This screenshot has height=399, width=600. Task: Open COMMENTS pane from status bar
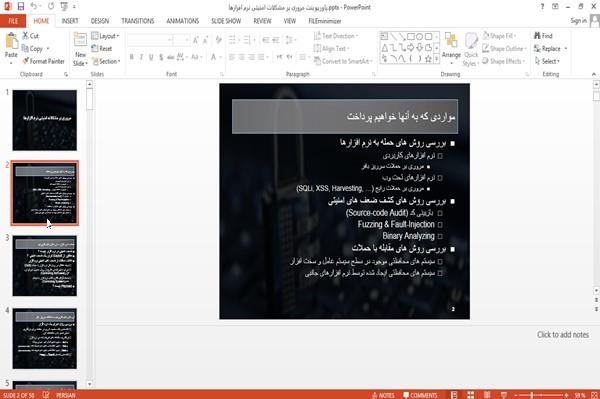(x=420, y=395)
